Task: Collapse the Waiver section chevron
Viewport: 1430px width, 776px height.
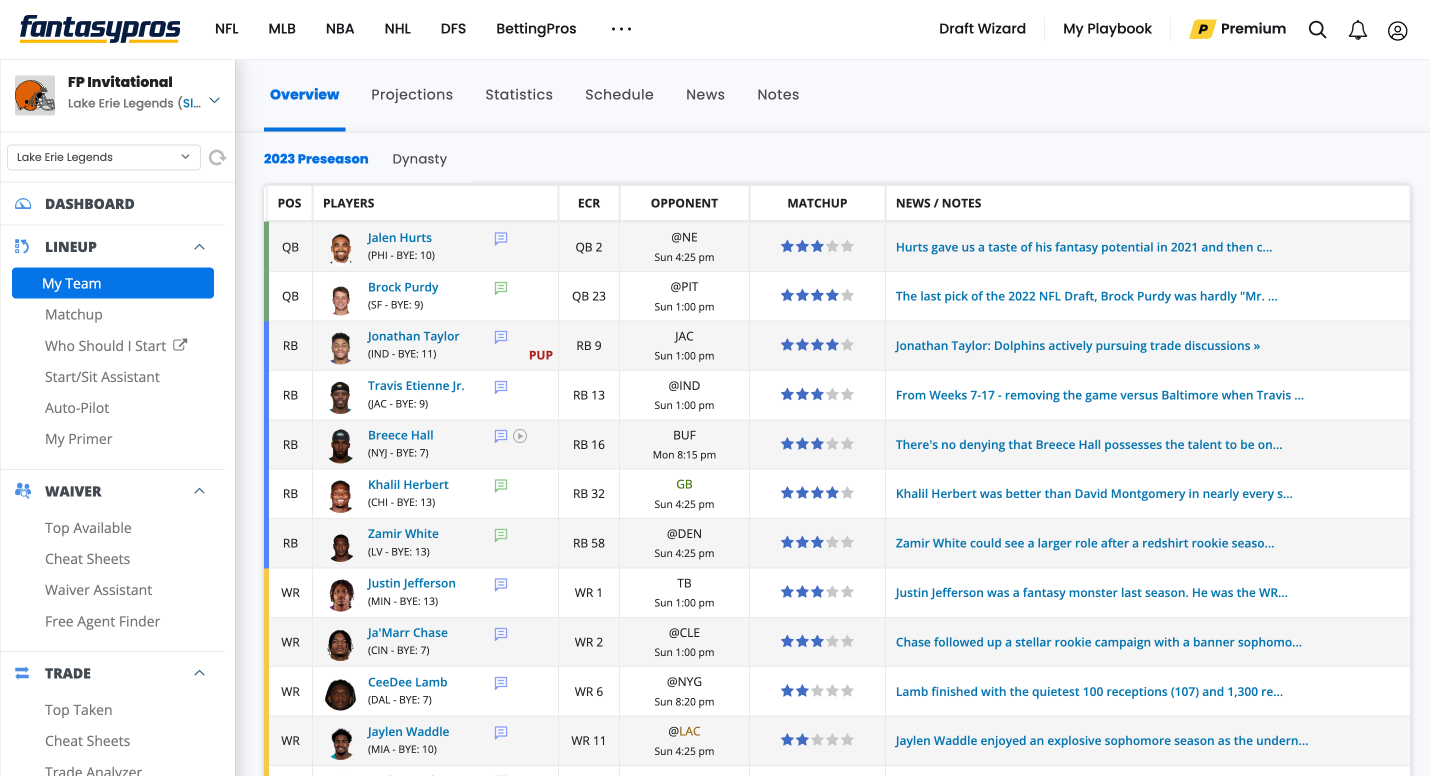Action: point(199,491)
